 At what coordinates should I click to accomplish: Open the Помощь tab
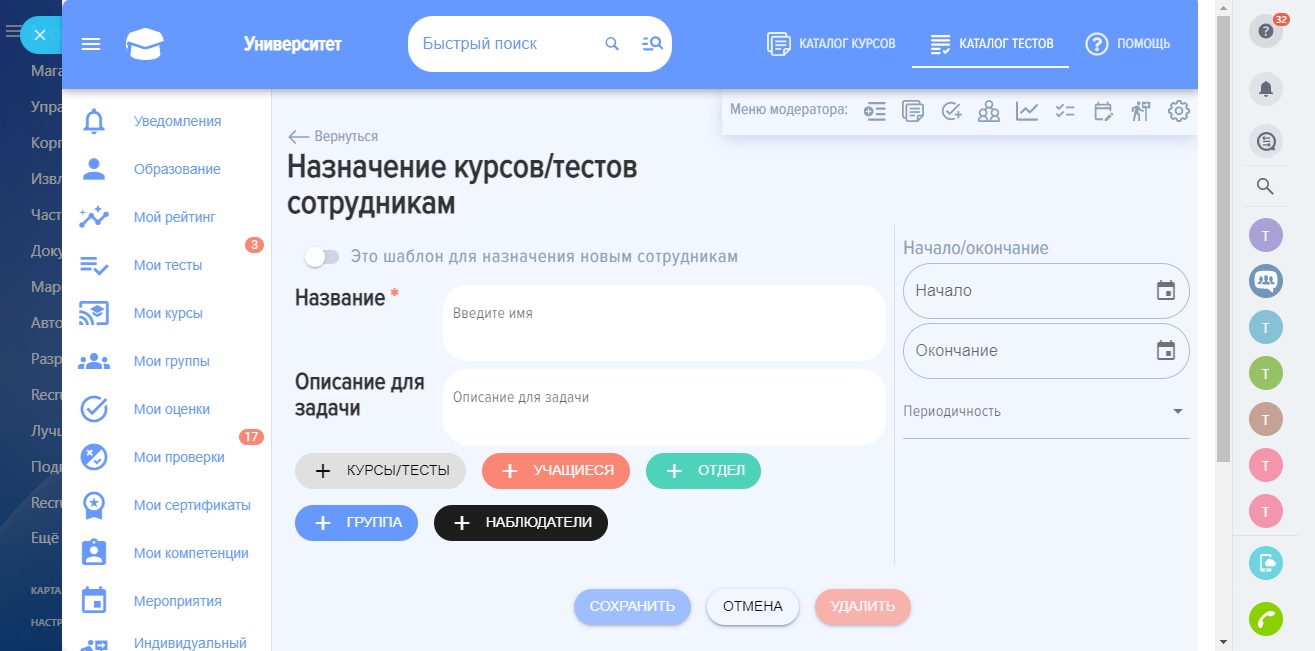(x=1128, y=44)
